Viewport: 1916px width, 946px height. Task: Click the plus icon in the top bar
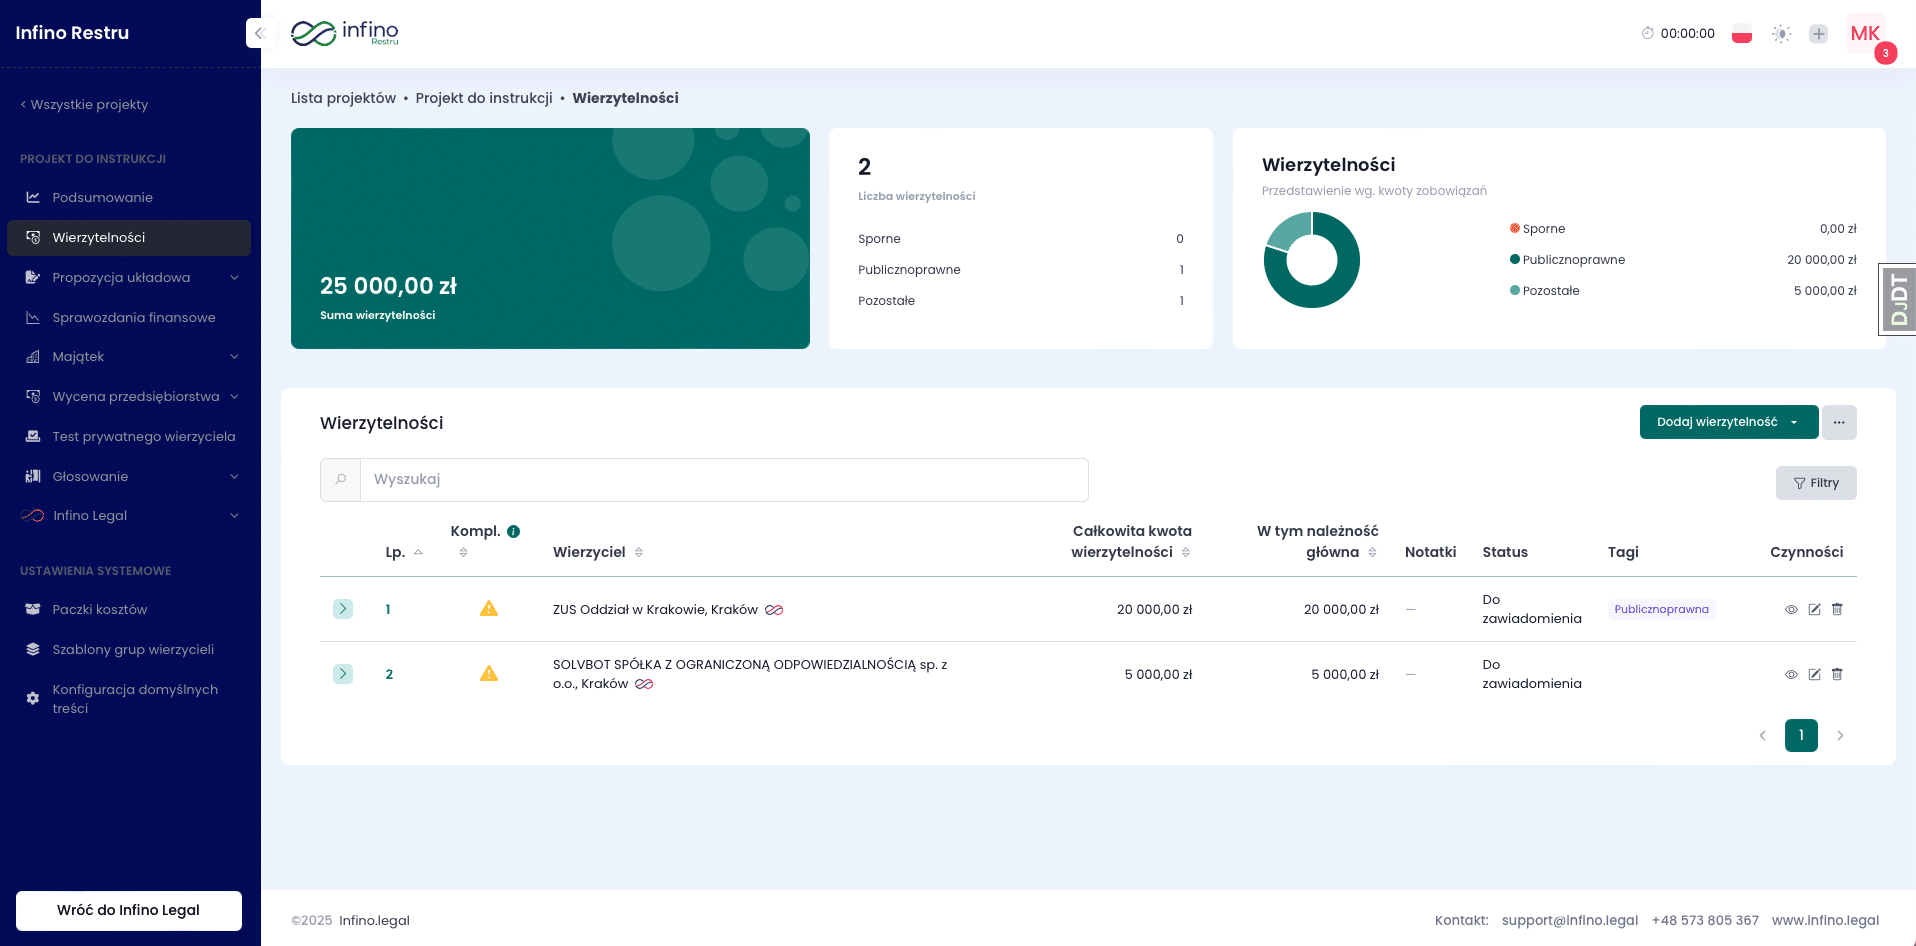pos(1818,34)
